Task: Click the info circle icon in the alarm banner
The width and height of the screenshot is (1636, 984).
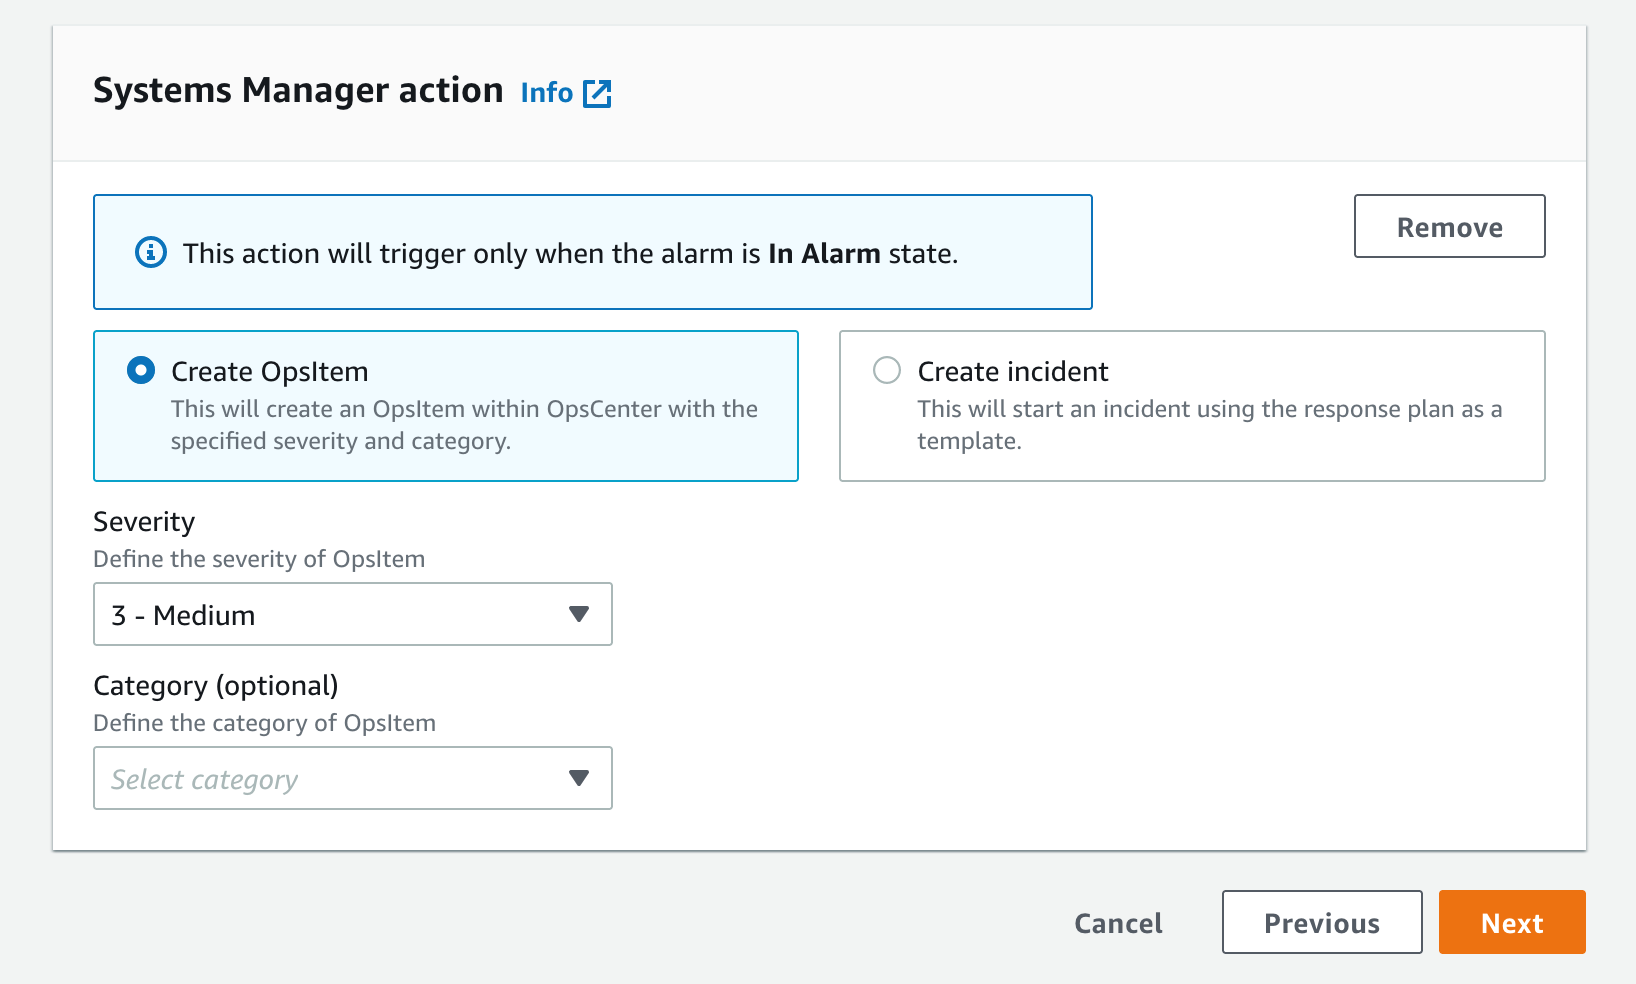Action: pos(150,252)
